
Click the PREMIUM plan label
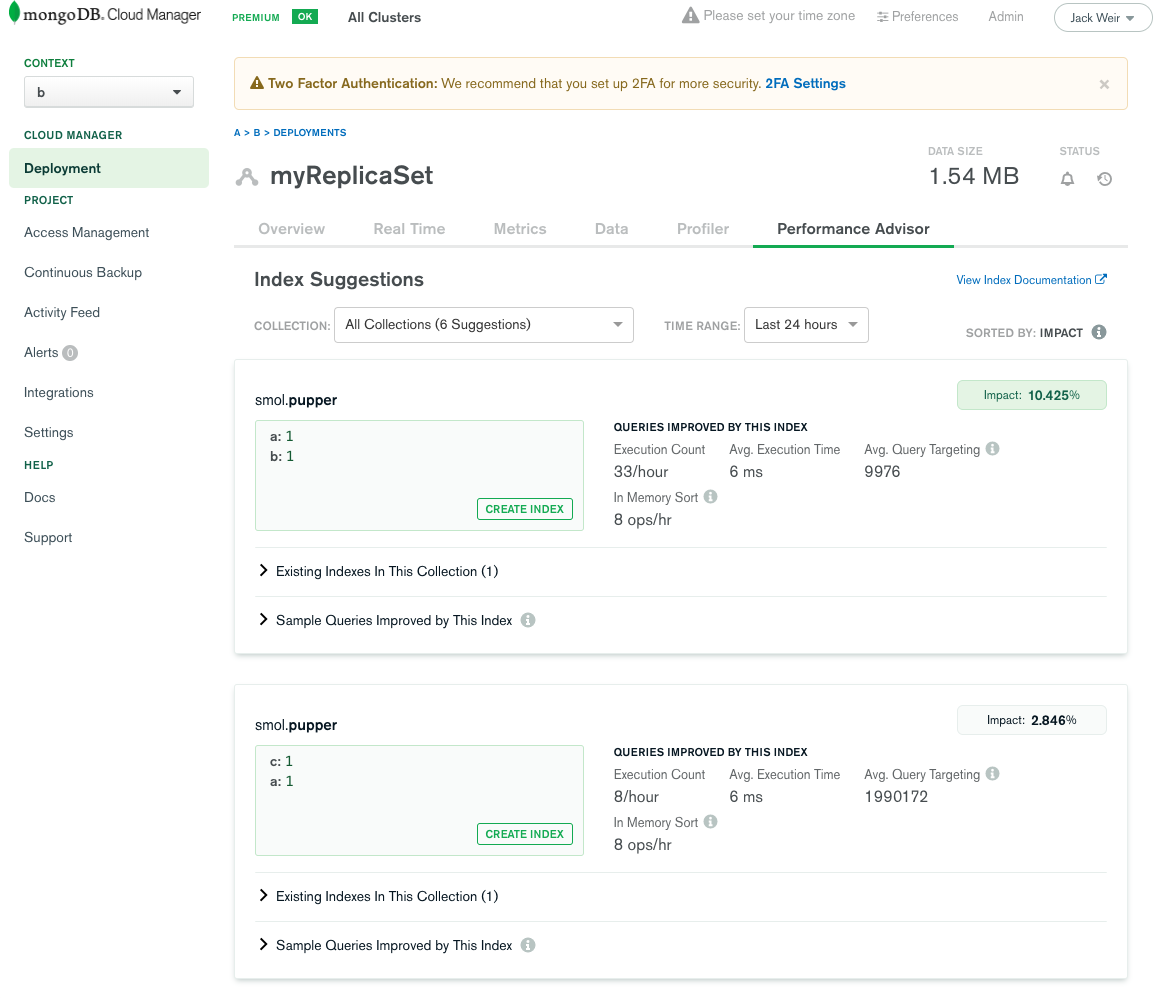[256, 18]
